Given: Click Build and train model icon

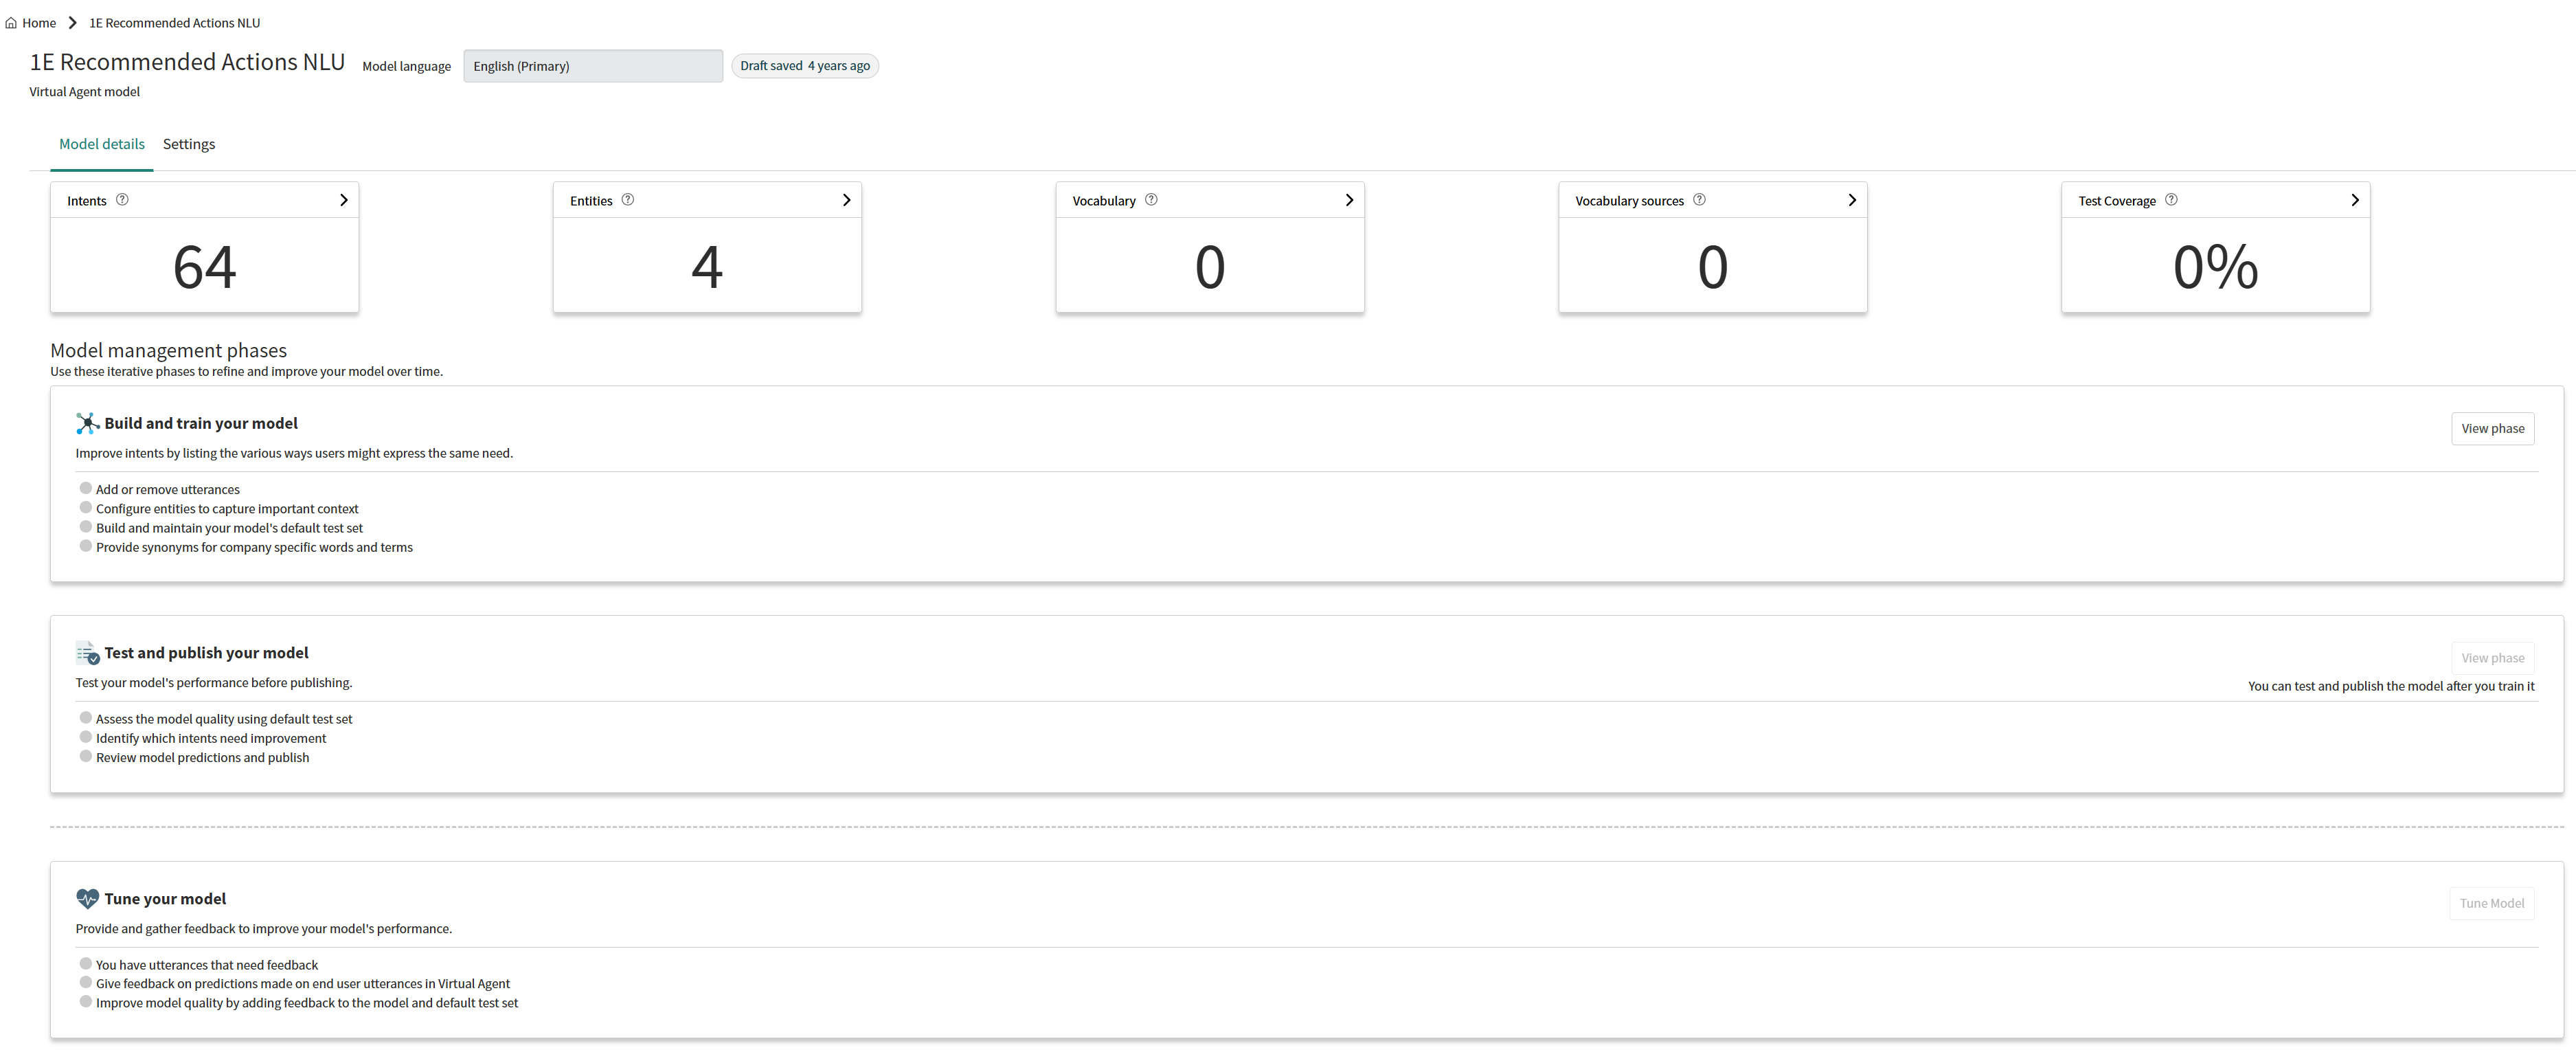Looking at the screenshot, I should [x=87, y=424].
